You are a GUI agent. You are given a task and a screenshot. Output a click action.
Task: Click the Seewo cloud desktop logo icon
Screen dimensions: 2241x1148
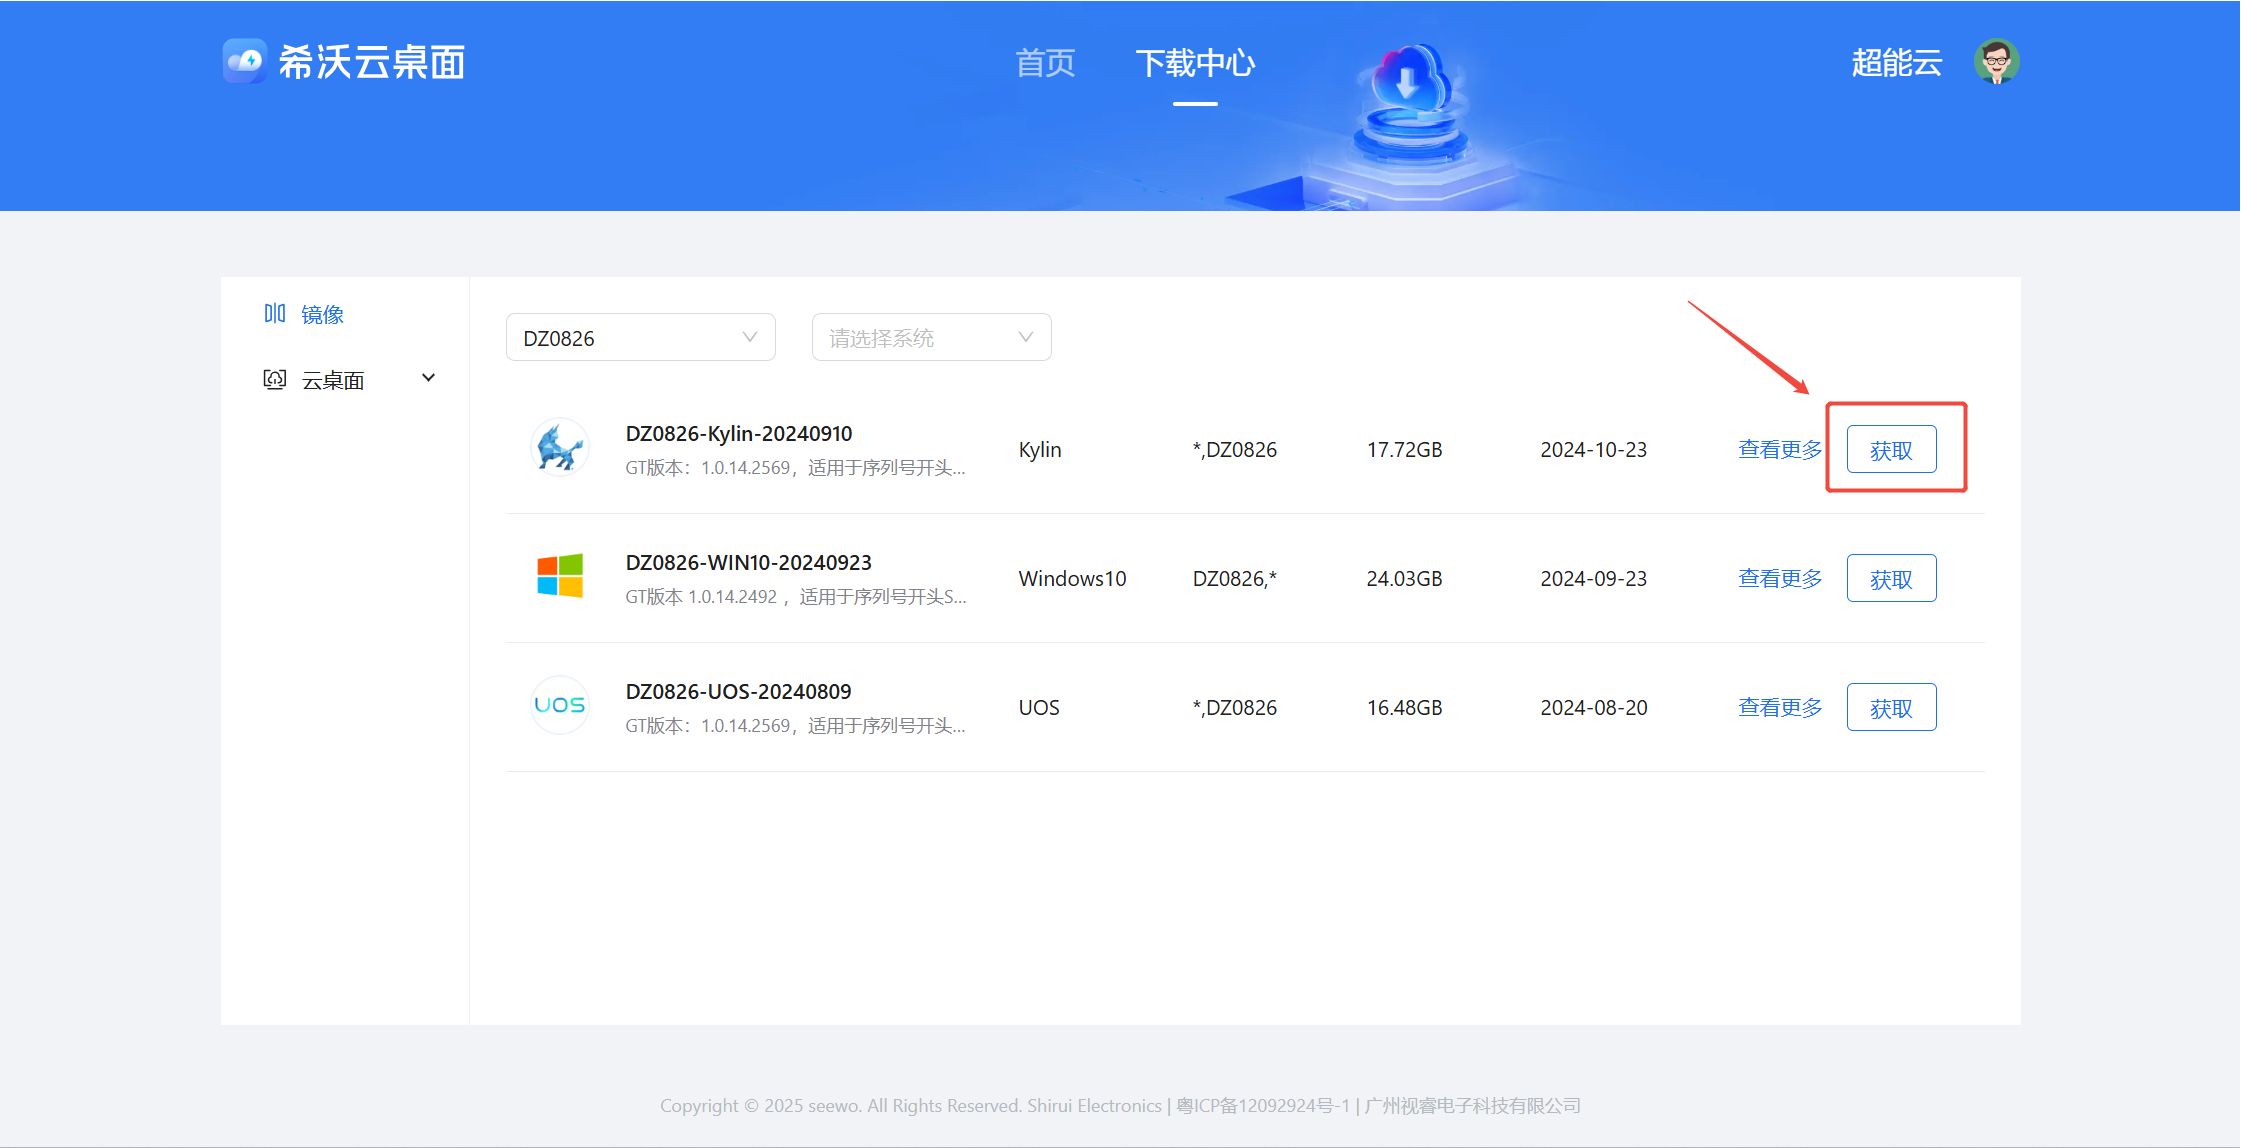click(x=244, y=61)
